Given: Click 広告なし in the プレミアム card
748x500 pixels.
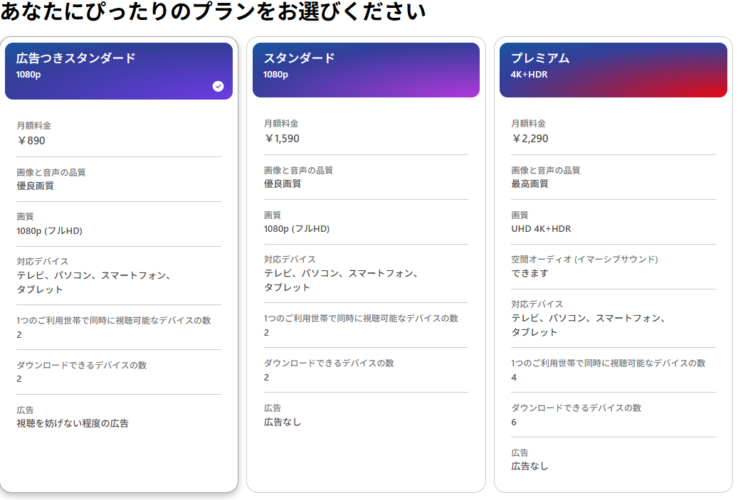Looking at the screenshot, I should [530, 466].
